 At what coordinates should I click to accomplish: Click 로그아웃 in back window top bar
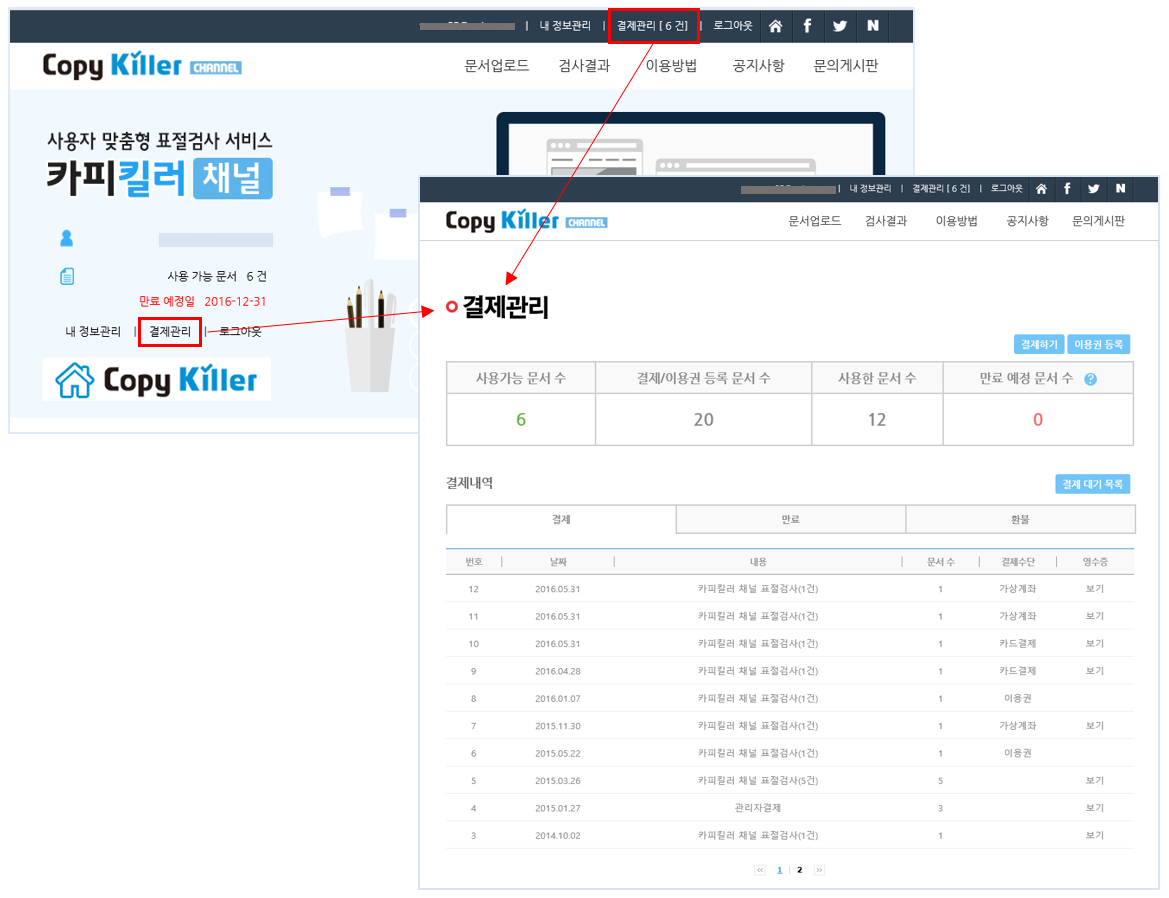[x=733, y=26]
